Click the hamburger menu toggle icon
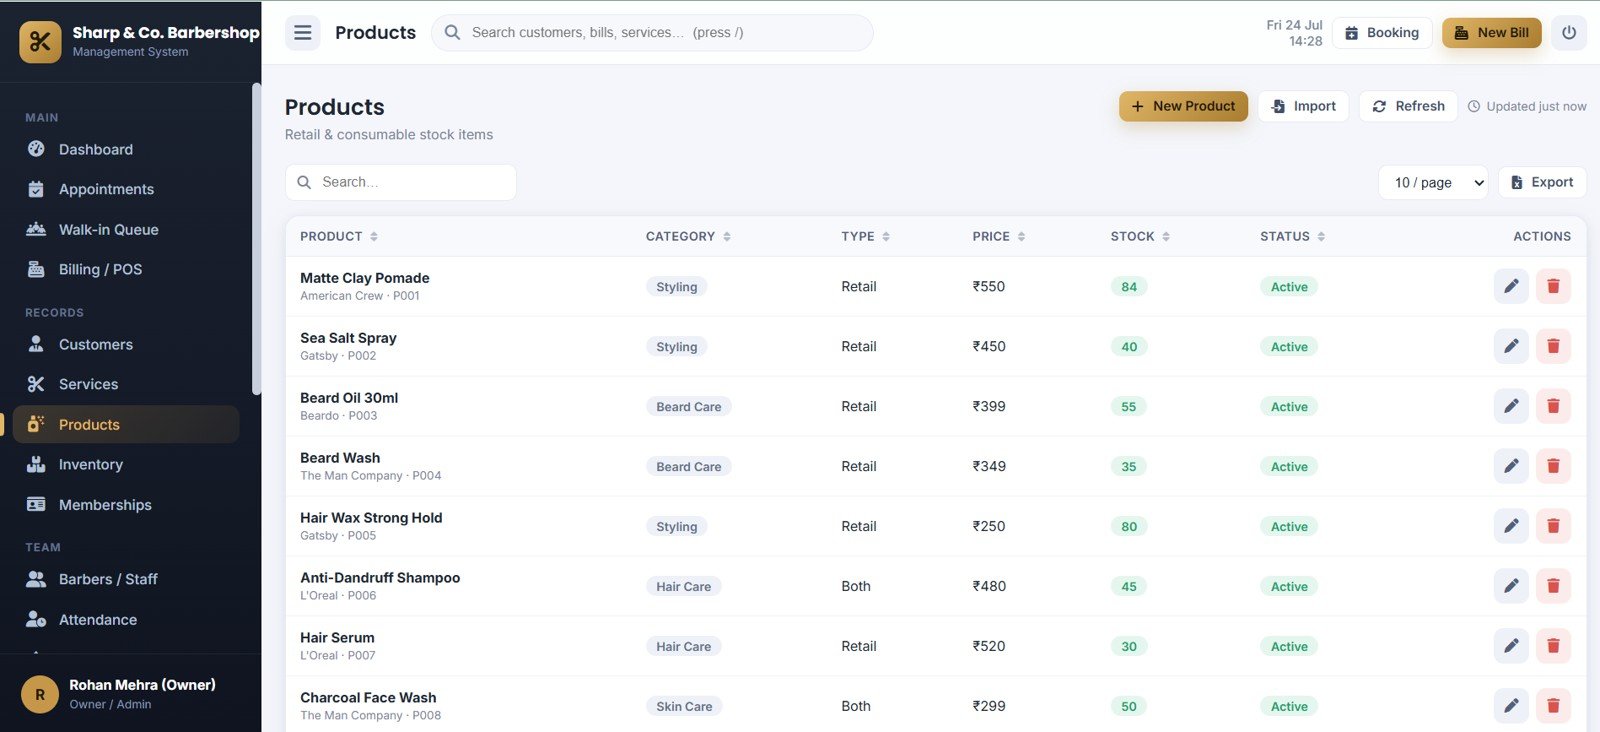 [x=303, y=33]
